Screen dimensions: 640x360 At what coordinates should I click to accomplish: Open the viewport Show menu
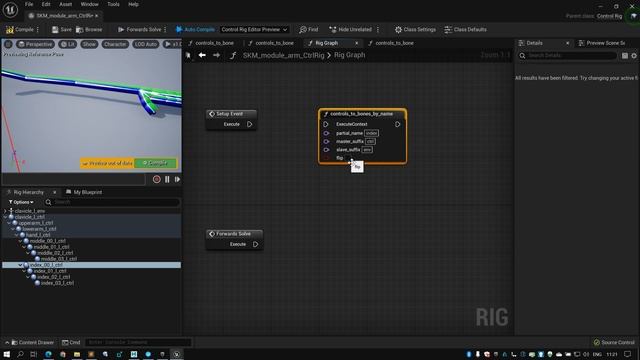click(x=89, y=44)
